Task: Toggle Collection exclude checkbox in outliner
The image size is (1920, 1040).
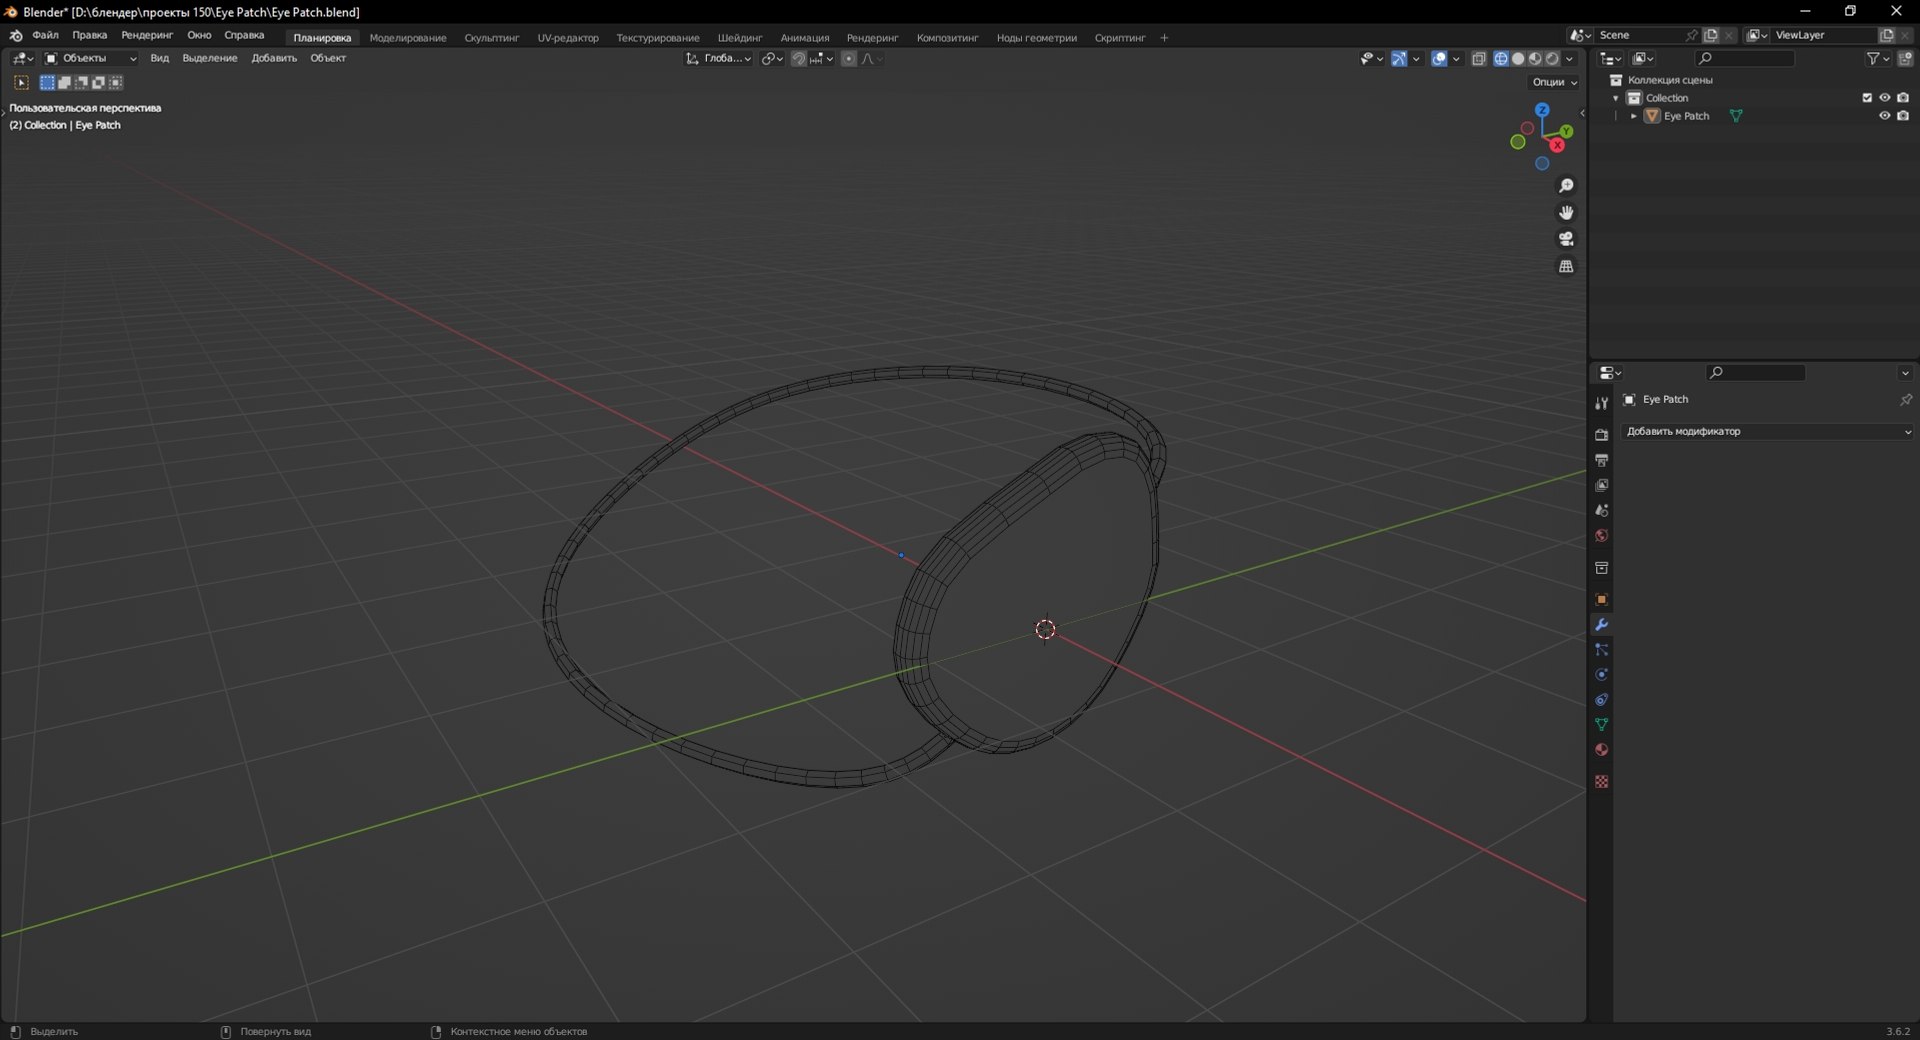Action: [x=1867, y=98]
